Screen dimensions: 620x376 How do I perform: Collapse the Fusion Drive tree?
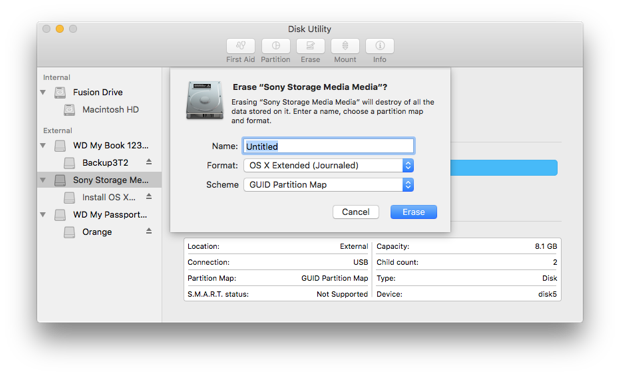tap(43, 93)
